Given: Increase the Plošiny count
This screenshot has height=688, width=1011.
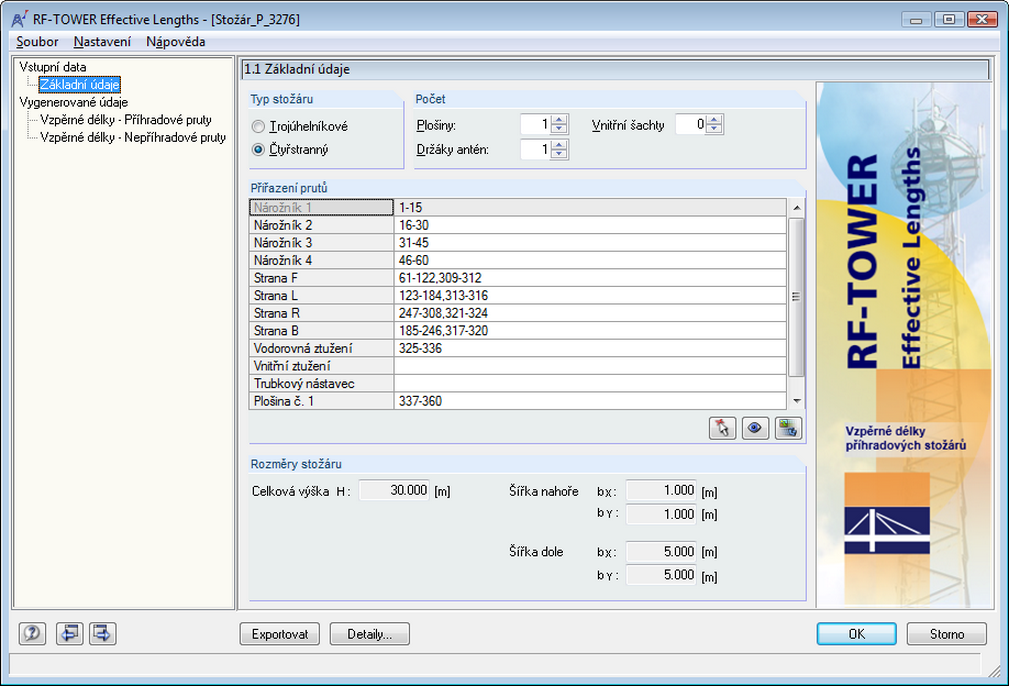Looking at the screenshot, I should (x=560, y=119).
